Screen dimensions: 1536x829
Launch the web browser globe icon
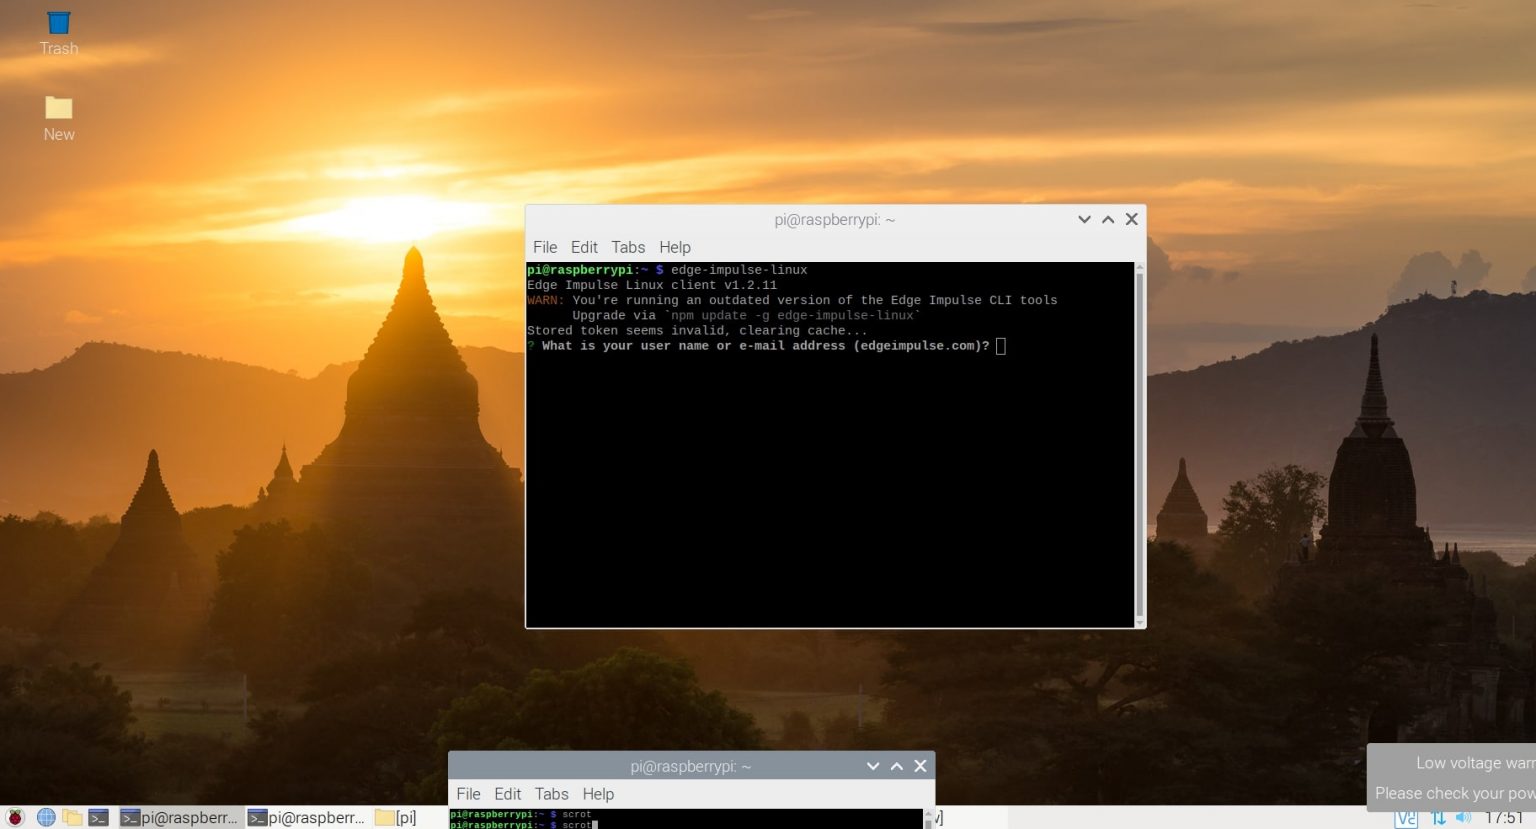point(46,817)
